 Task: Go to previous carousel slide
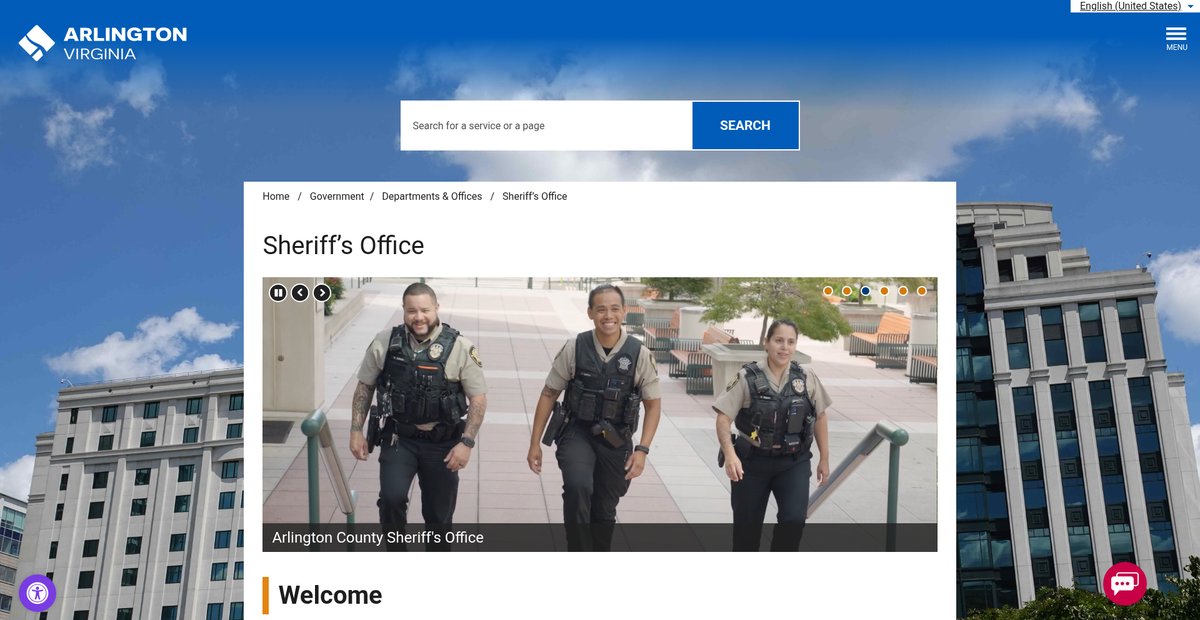point(300,293)
